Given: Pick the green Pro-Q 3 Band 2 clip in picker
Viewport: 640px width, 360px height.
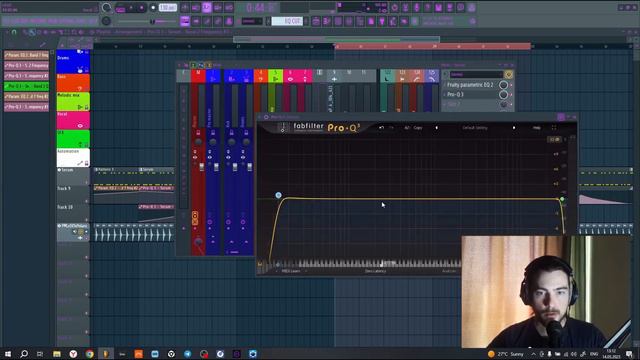Looking at the screenshot, I should (26, 86).
